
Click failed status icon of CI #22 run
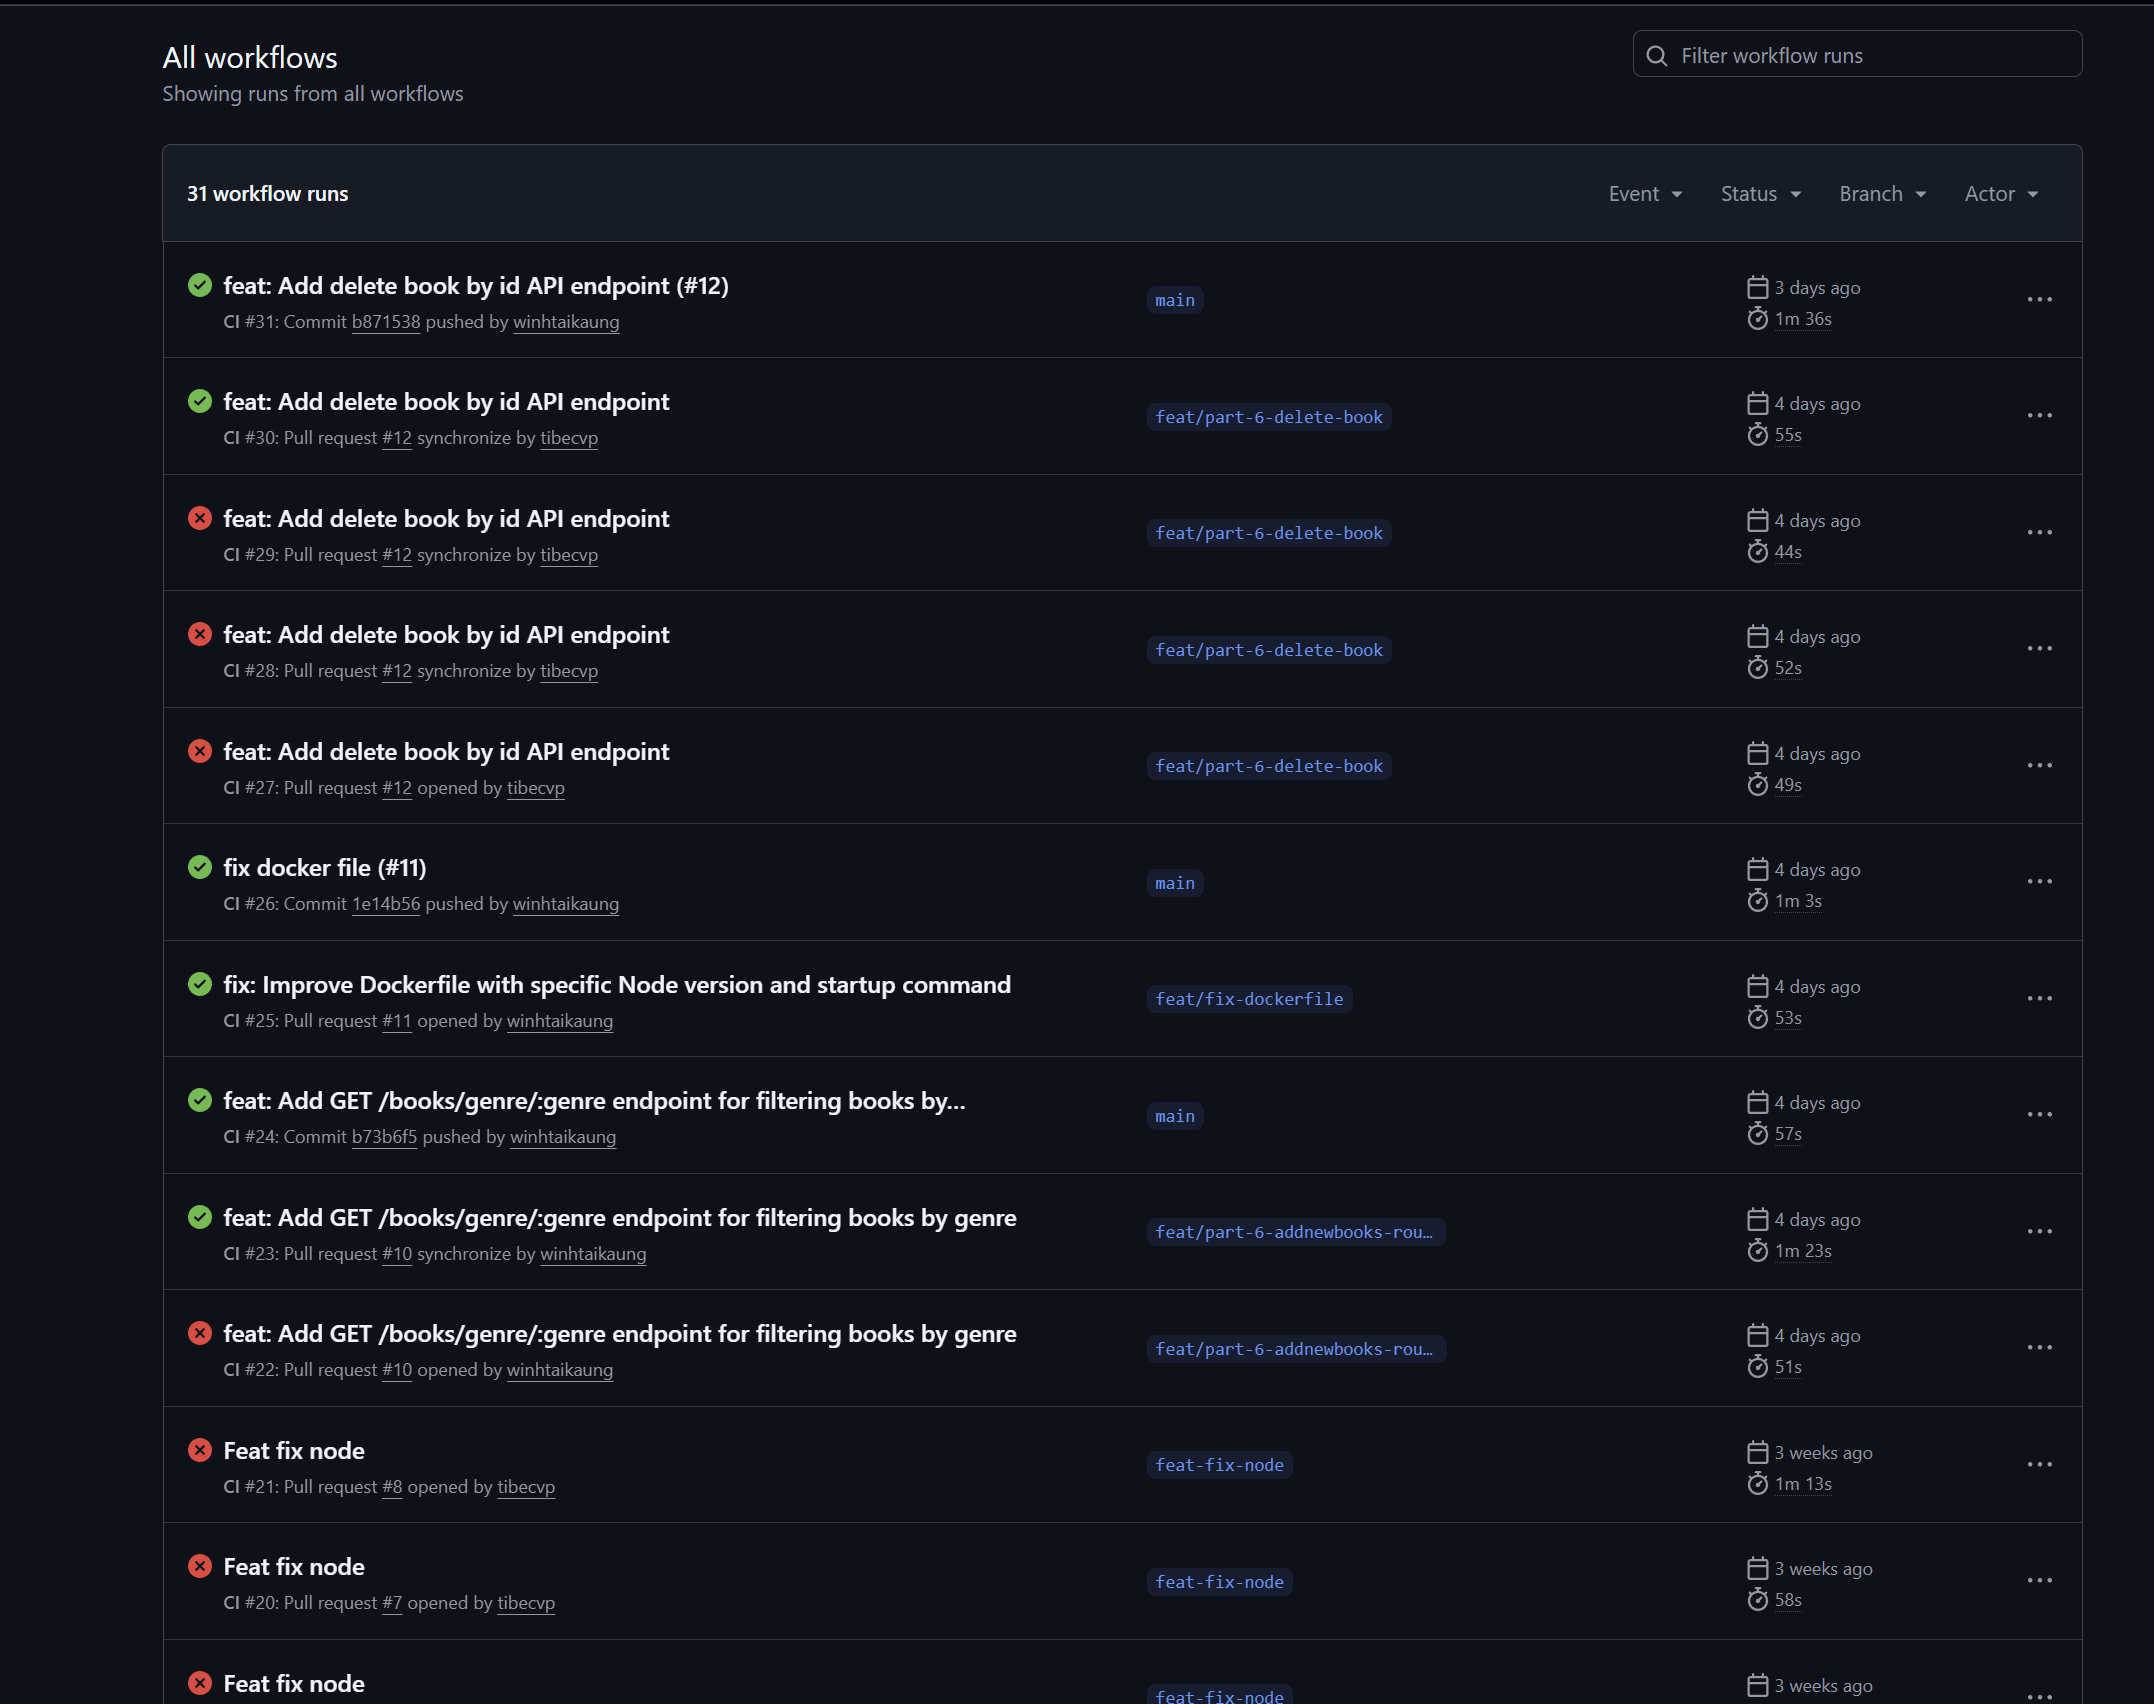point(200,1333)
